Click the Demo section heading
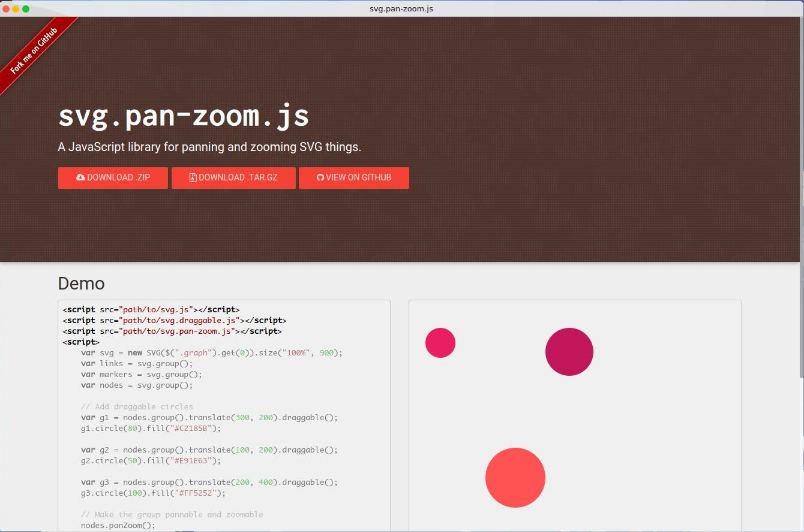This screenshot has height=532, width=804. 81,283
